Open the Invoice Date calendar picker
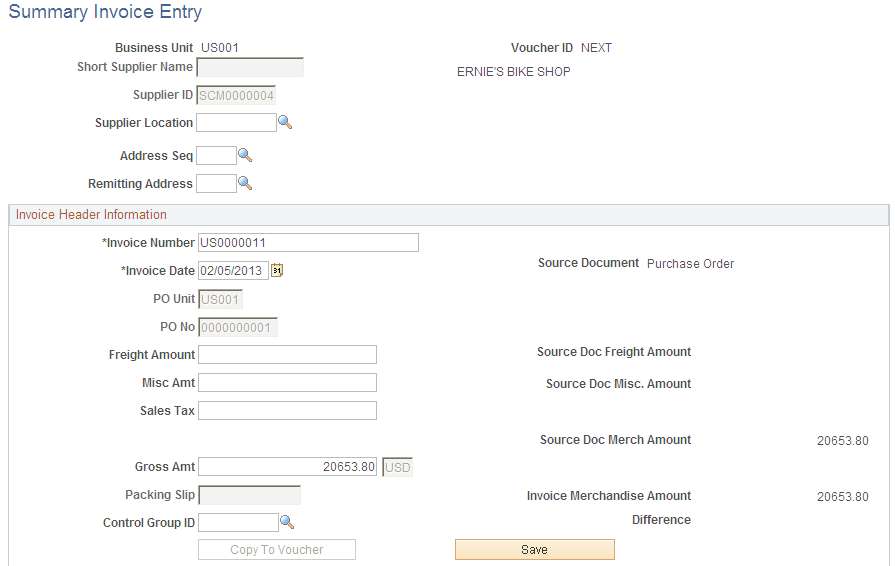This screenshot has height=566, width=895. (x=277, y=270)
